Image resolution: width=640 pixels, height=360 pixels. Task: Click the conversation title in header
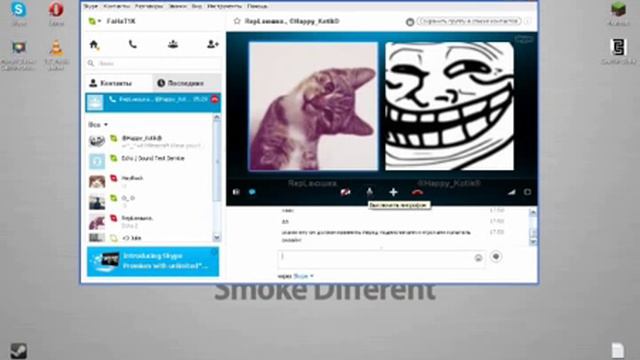point(292,21)
